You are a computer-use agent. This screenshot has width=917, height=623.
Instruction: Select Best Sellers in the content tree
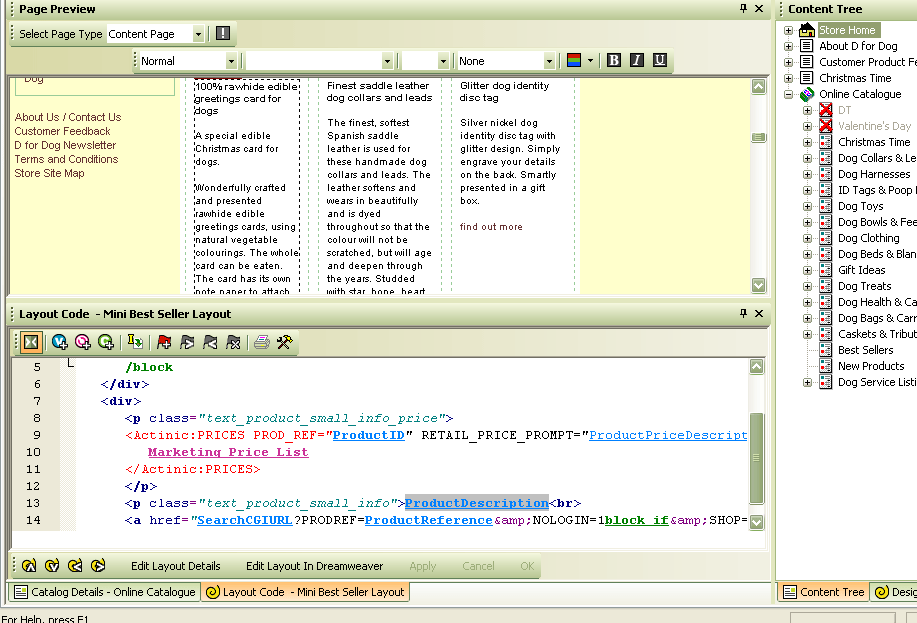pos(865,350)
